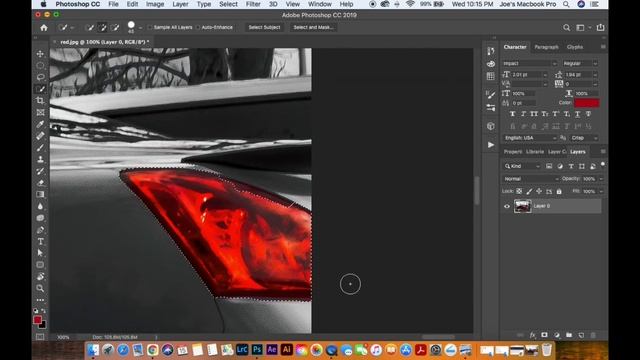Open the Select menu
Viewport: 640px width, 360px height.
click(228, 4)
